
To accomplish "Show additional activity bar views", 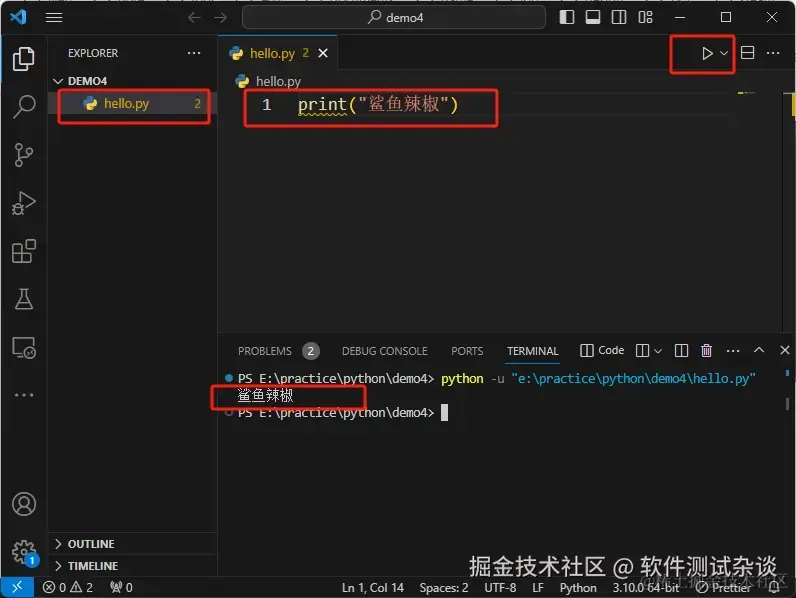I will [23, 395].
